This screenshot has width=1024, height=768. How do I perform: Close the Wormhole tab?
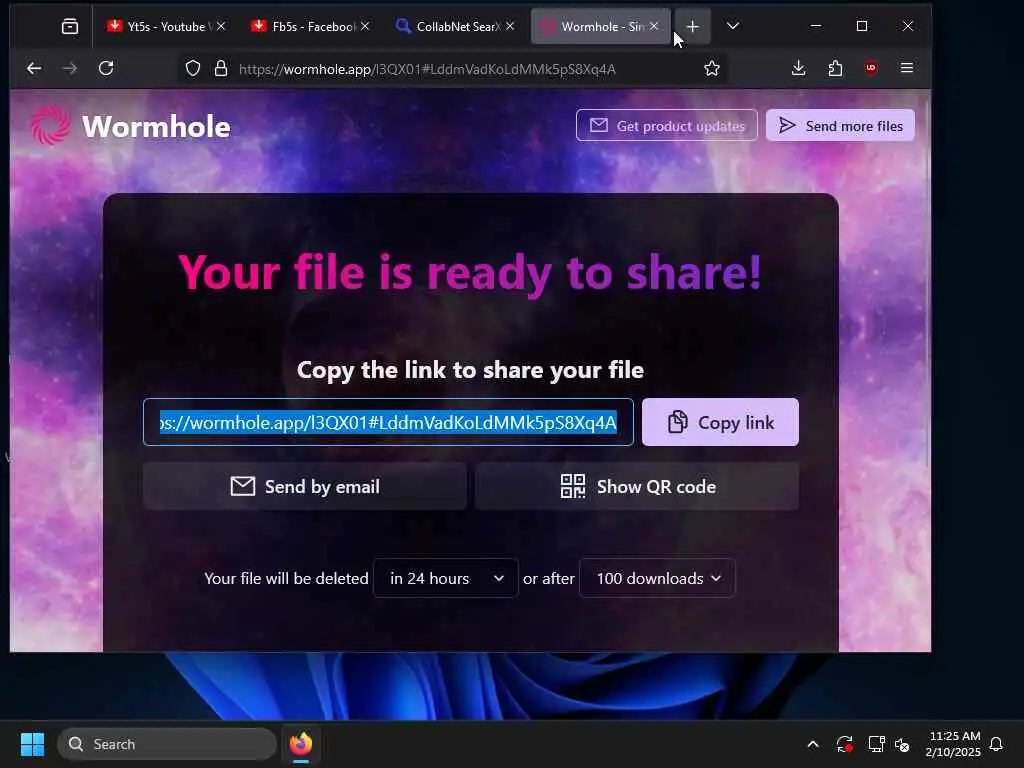coord(654,26)
